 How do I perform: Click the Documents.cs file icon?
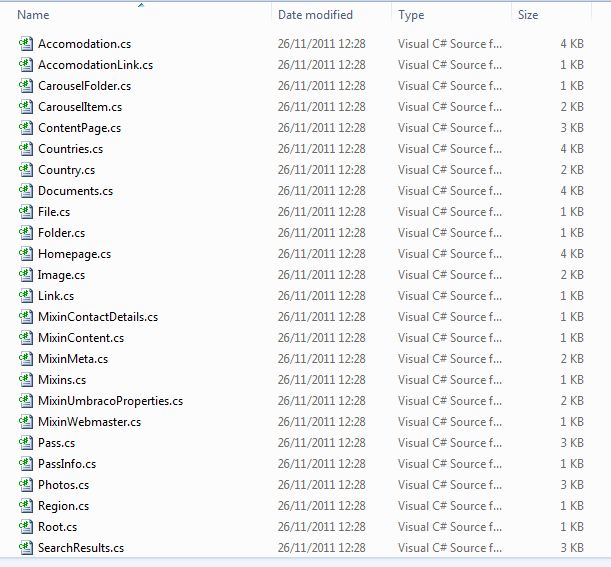26,191
